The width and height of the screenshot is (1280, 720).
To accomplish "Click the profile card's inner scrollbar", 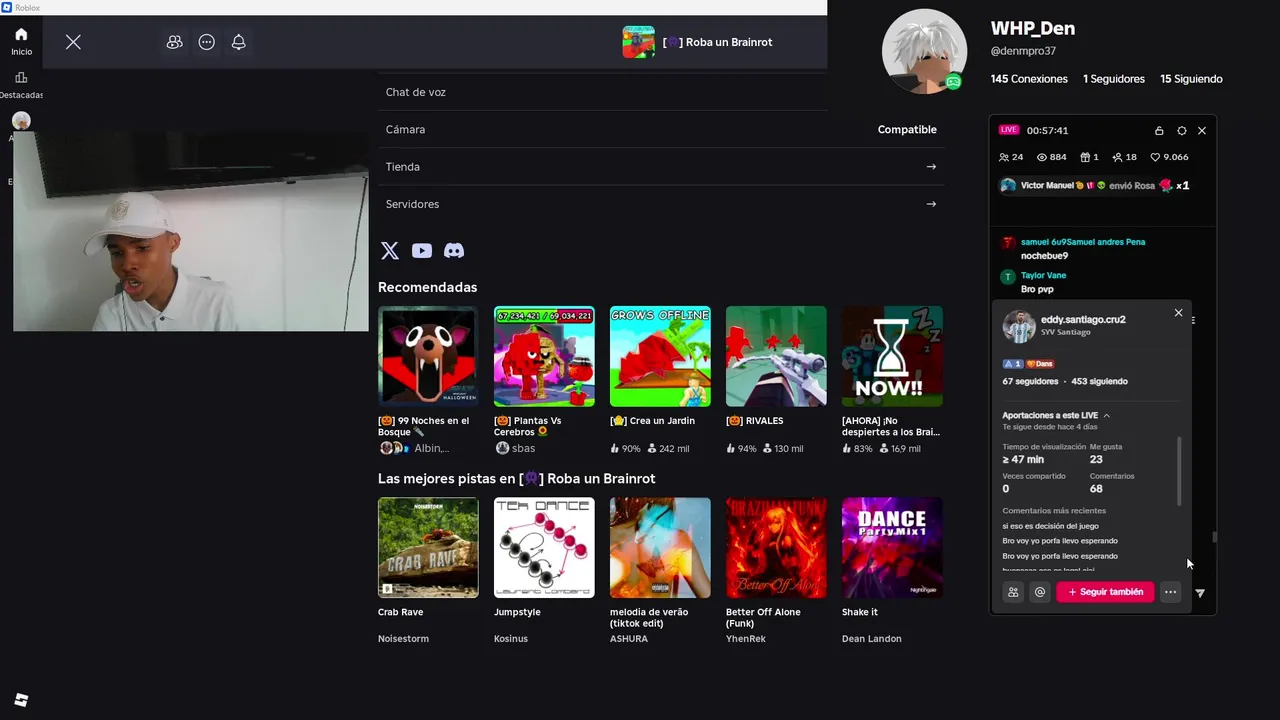I will tap(1179, 470).
